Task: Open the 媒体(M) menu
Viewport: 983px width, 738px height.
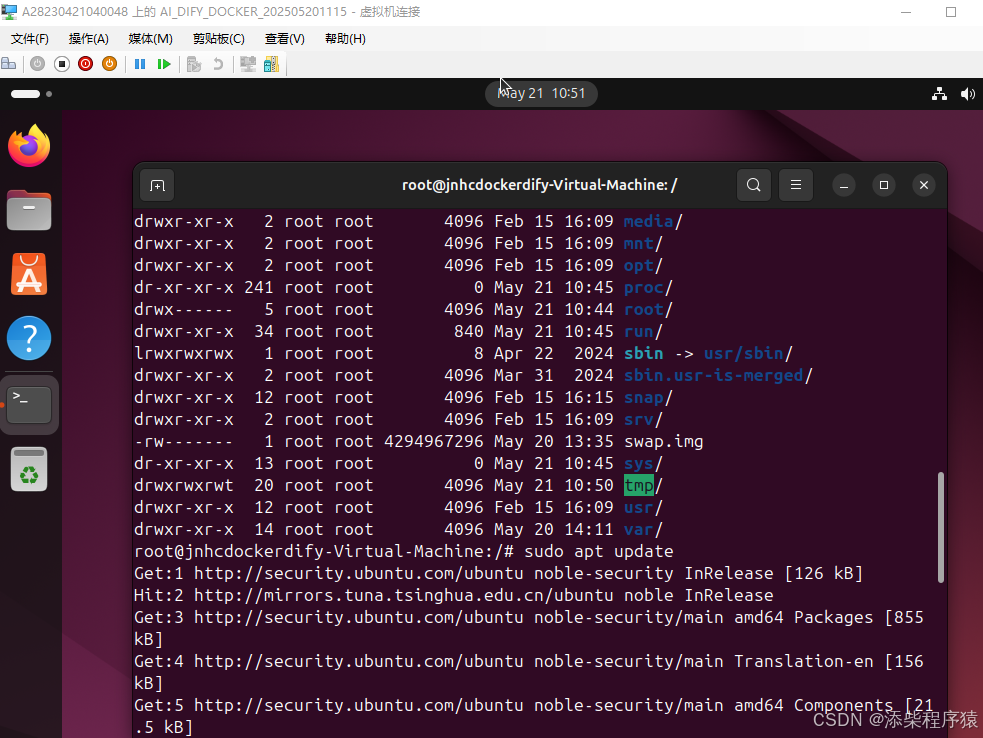Action: click(x=150, y=39)
